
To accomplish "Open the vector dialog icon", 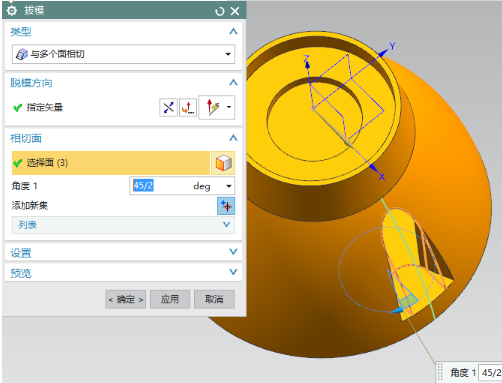I will pos(188,107).
